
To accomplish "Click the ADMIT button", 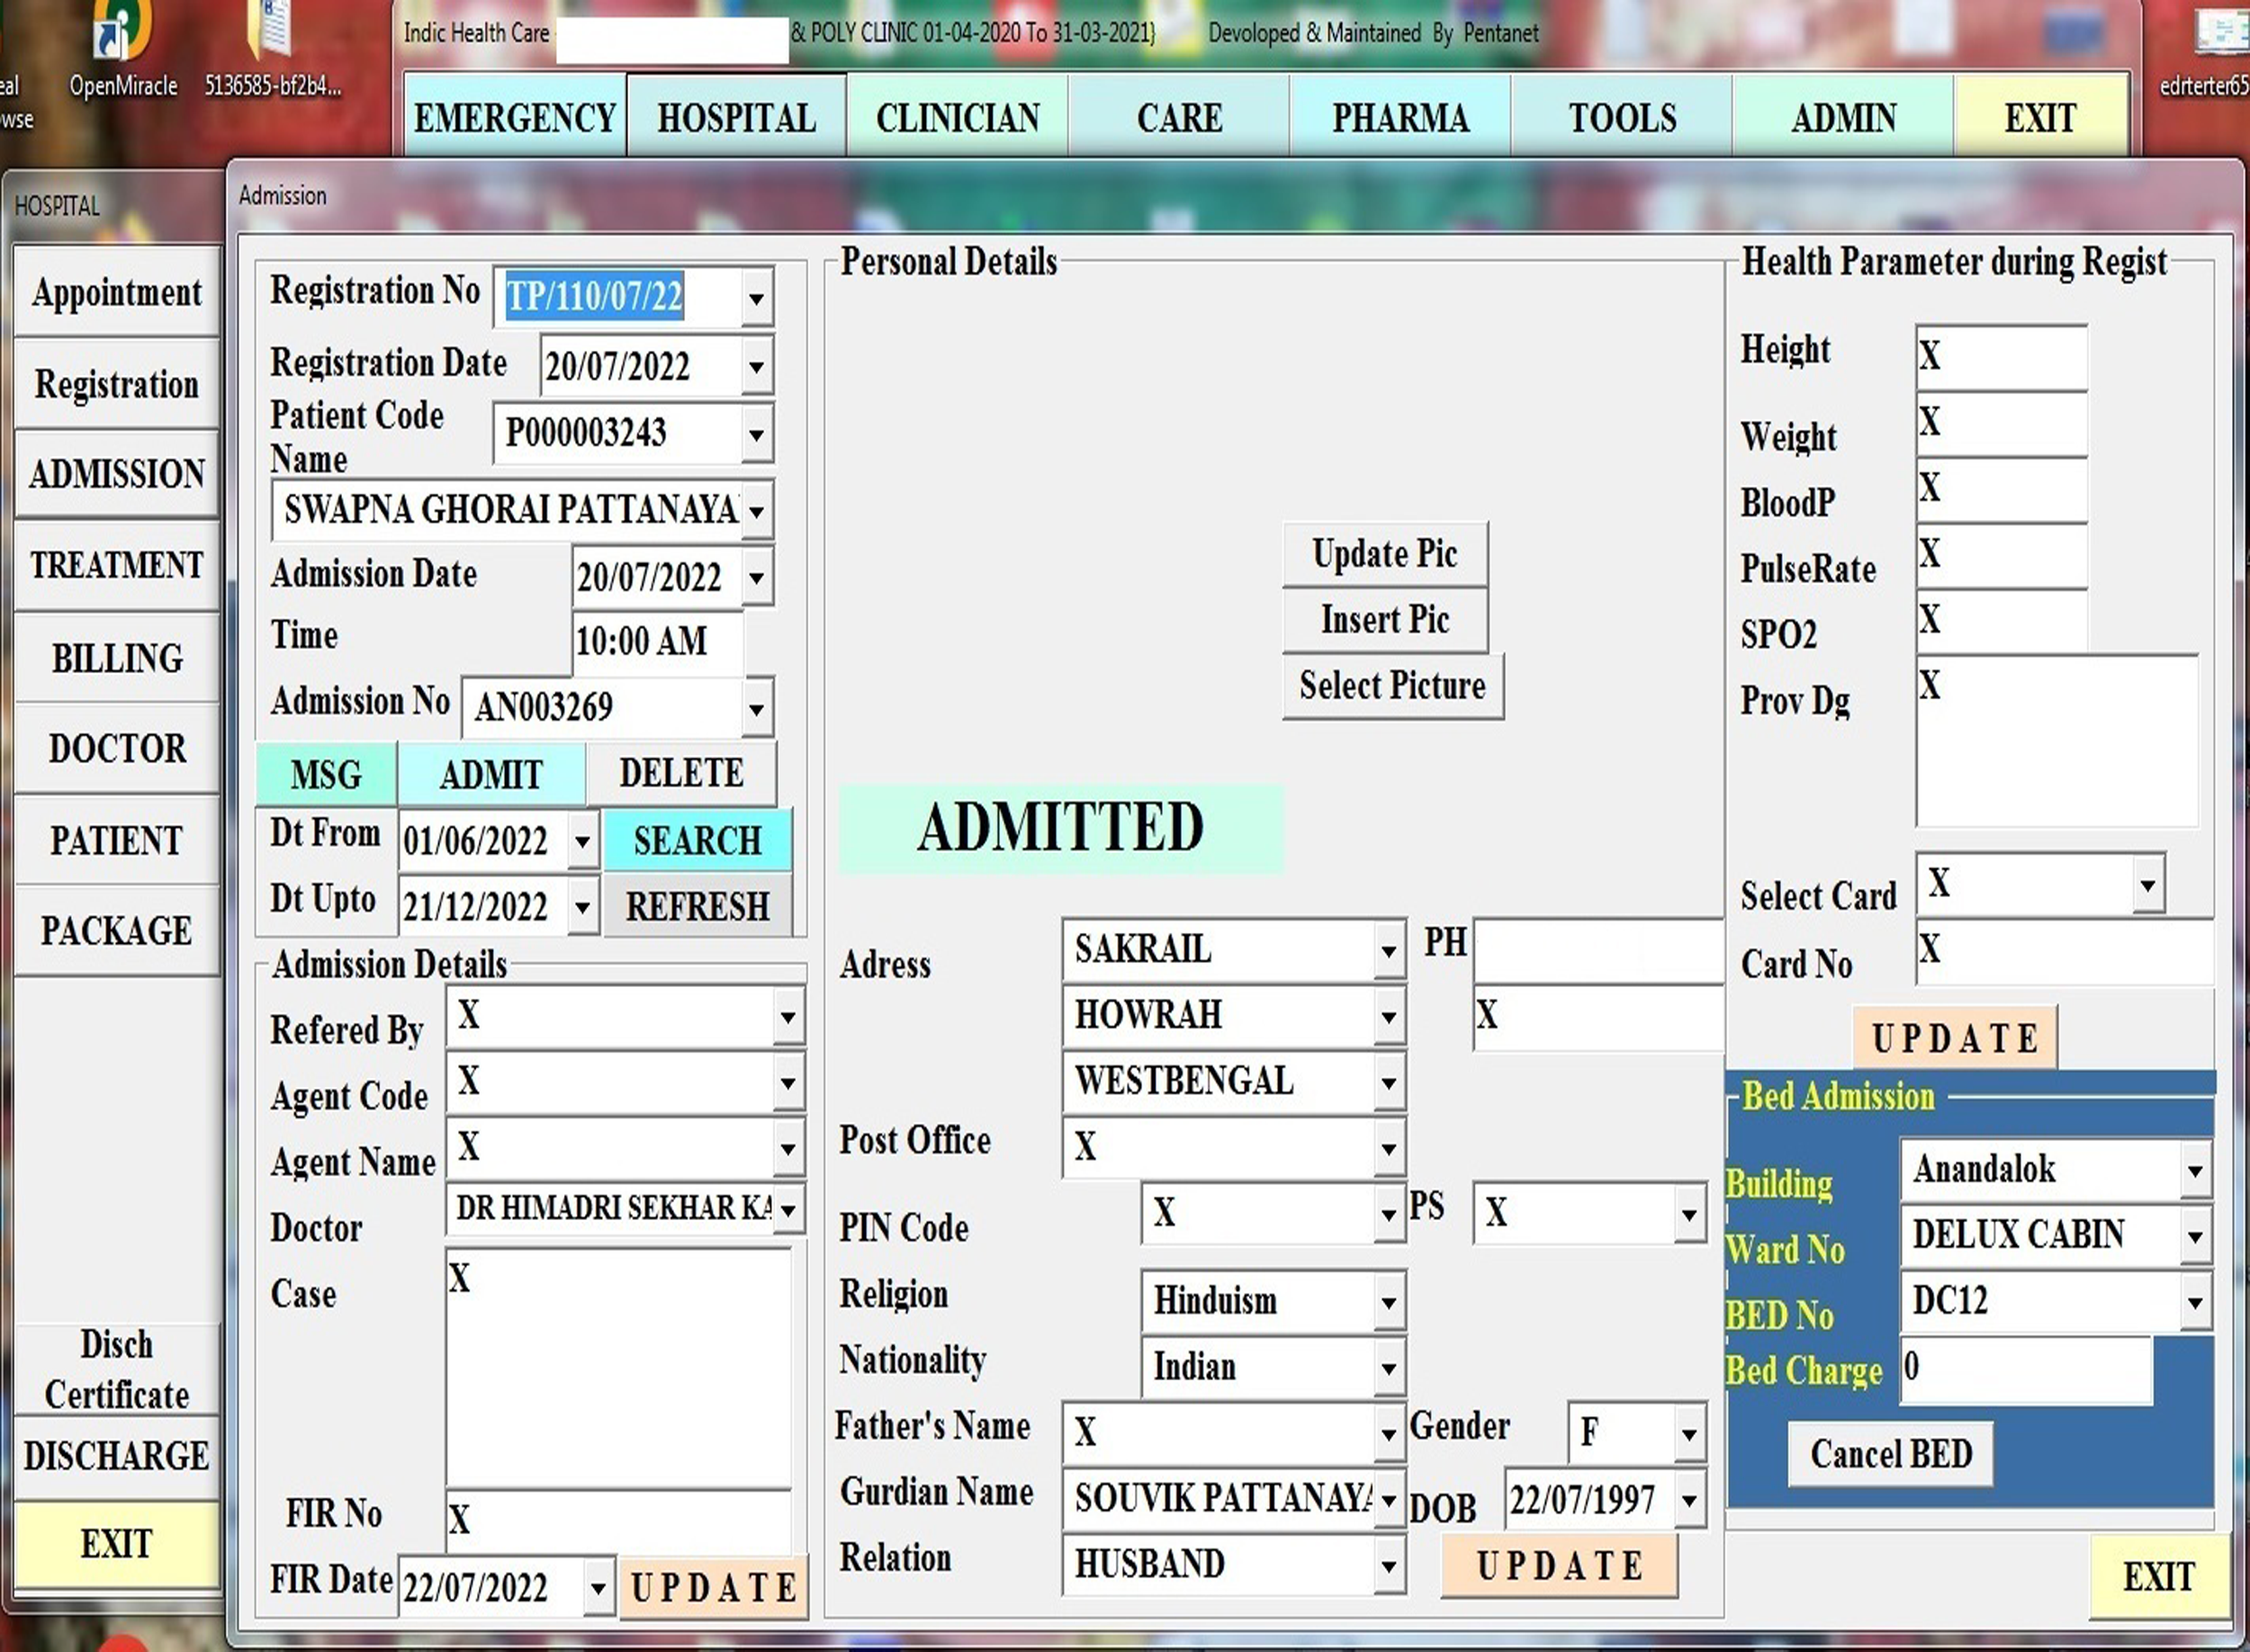I will pyautogui.click(x=491, y=774).
